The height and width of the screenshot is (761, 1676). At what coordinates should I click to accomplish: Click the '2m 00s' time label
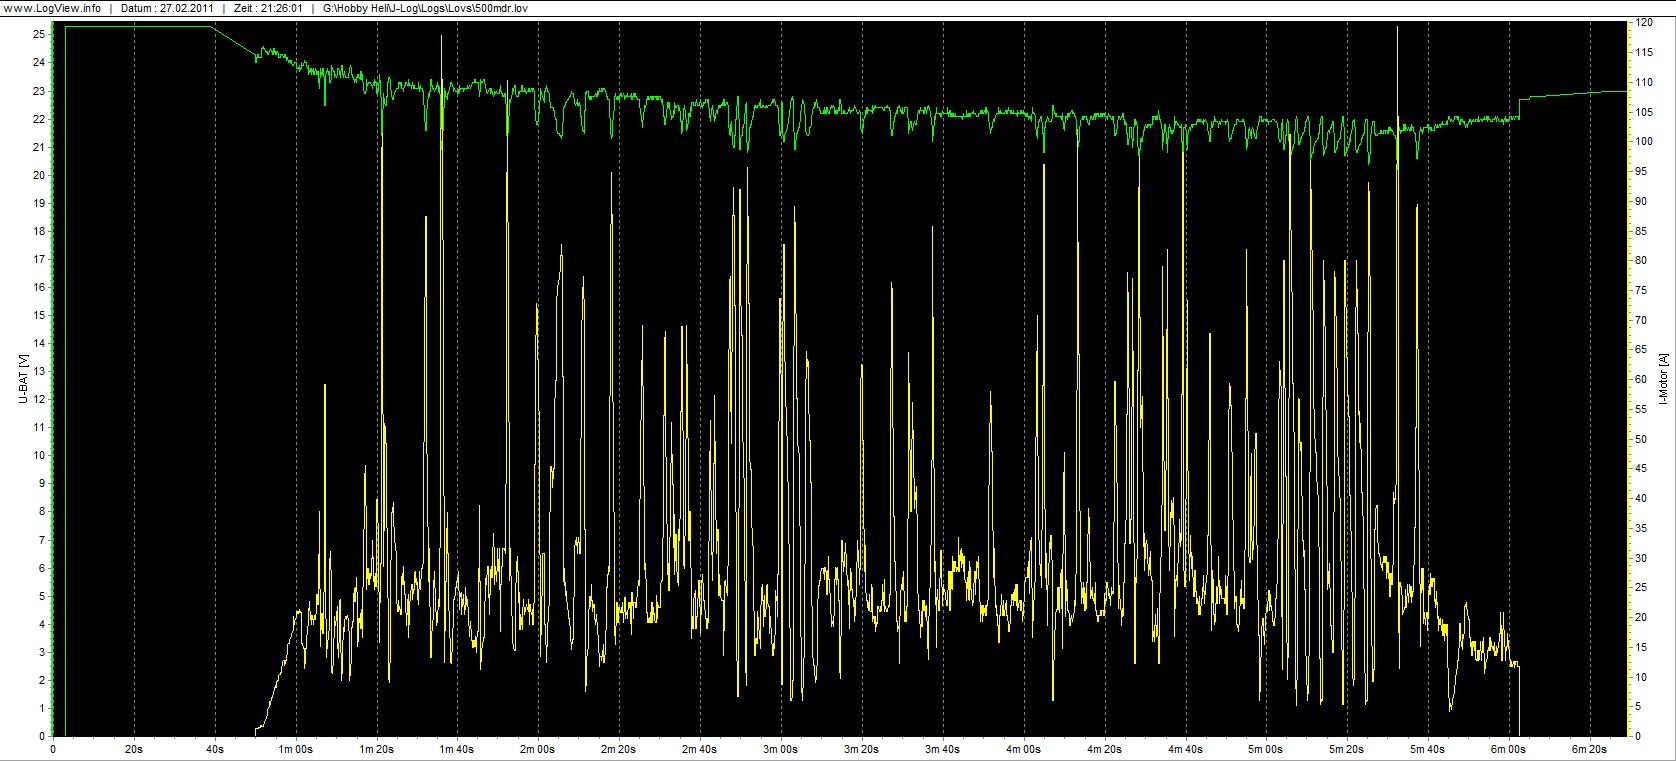[538, 749]
